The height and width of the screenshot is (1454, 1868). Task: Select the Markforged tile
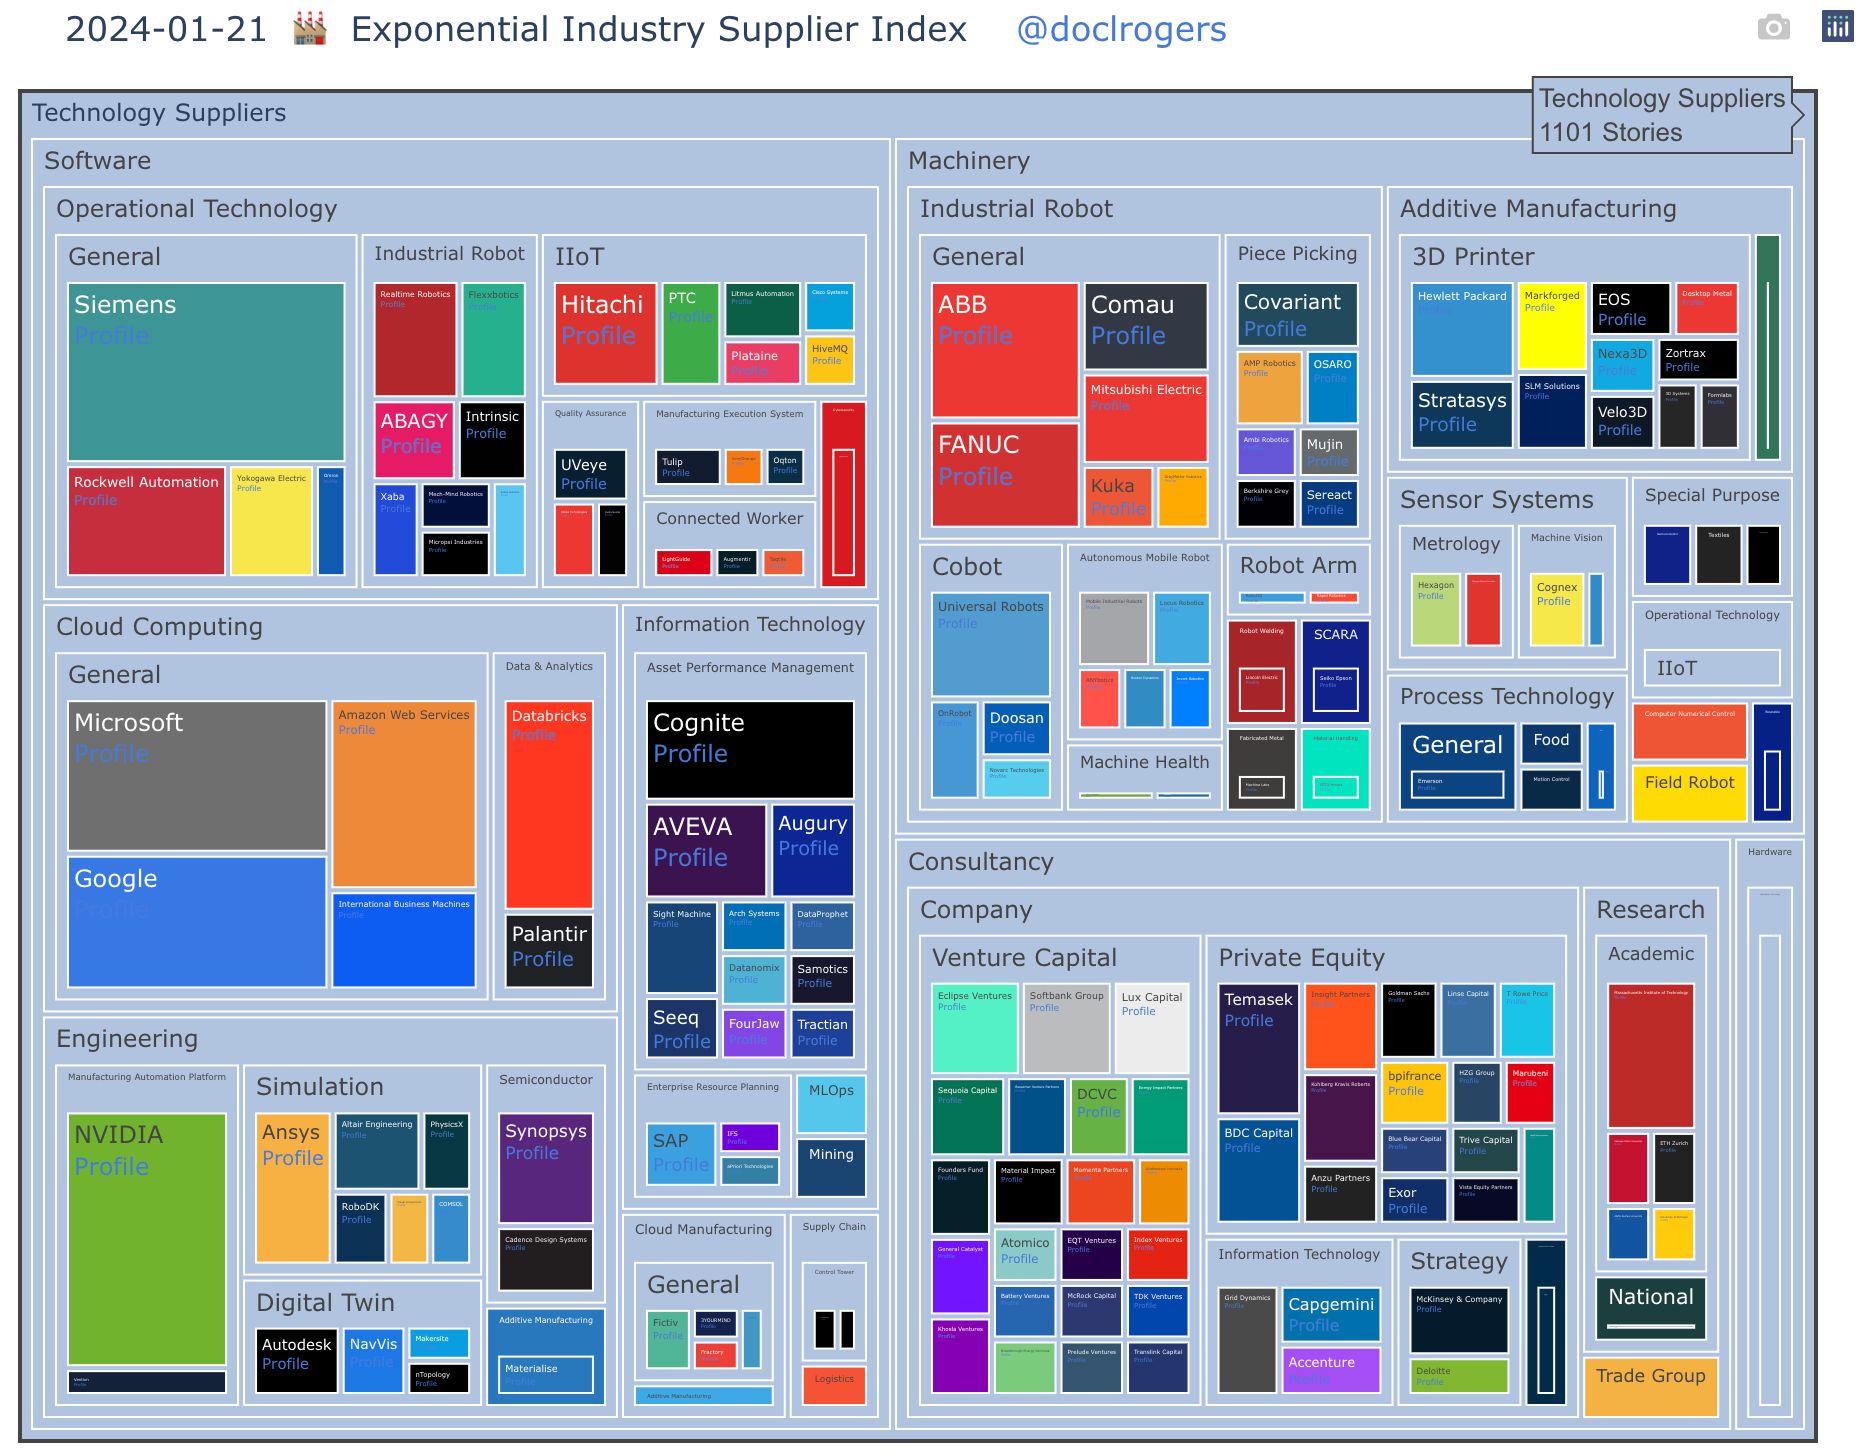tap(1552, 326)
